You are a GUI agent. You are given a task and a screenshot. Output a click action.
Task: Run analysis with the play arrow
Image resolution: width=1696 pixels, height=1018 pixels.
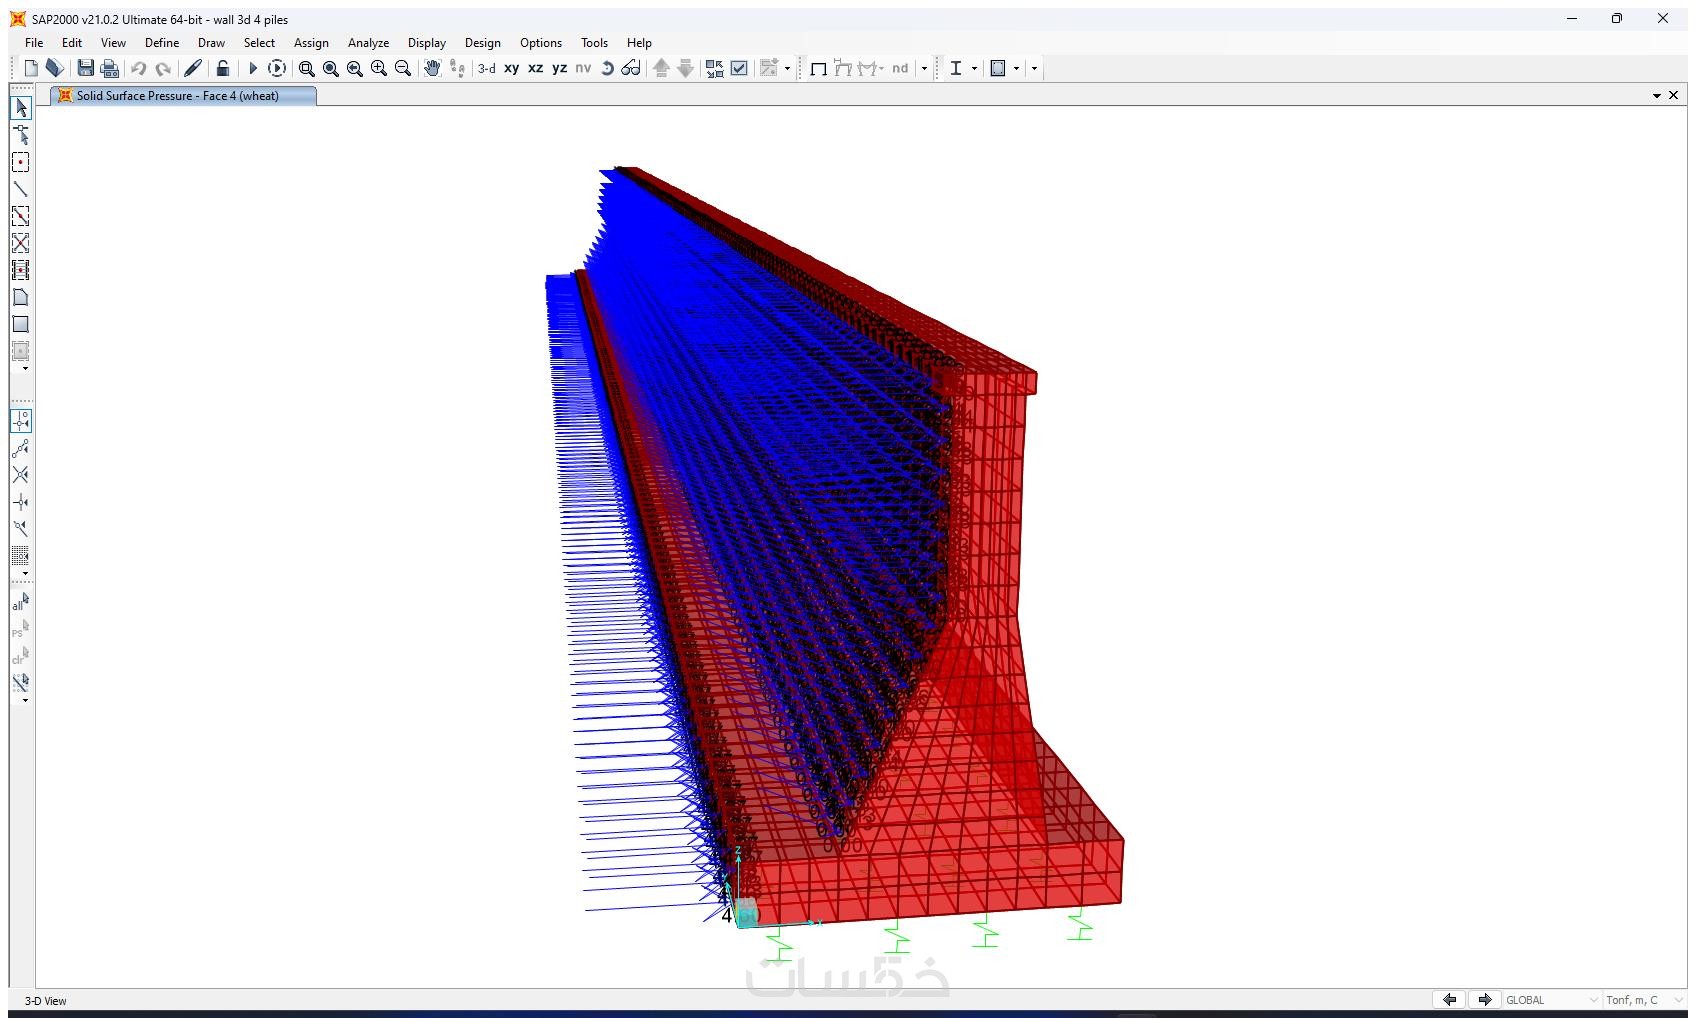point(253,68)
